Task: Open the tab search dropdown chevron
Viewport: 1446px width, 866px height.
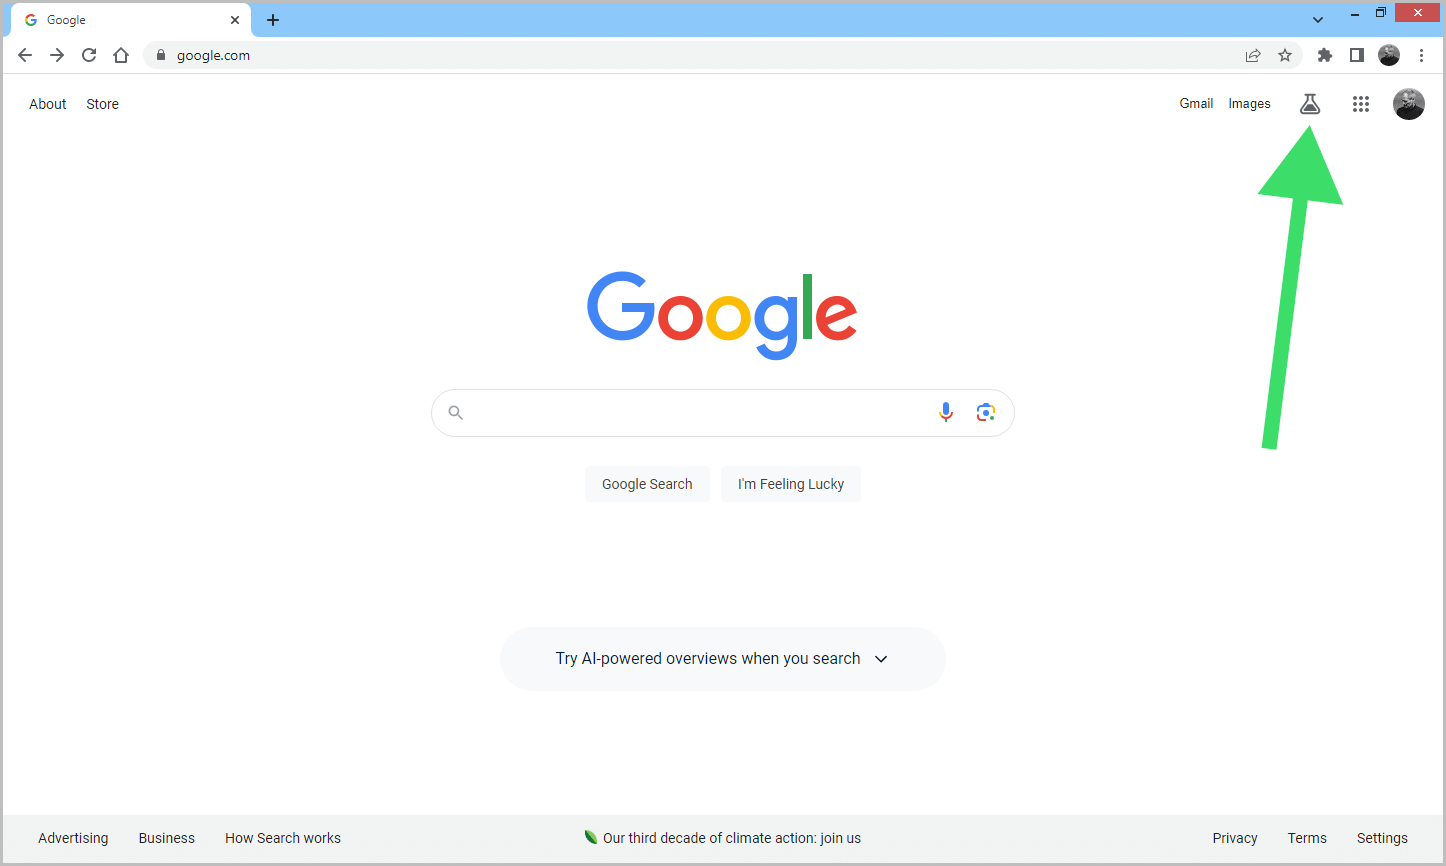Action: click(x=1317, y=18)
